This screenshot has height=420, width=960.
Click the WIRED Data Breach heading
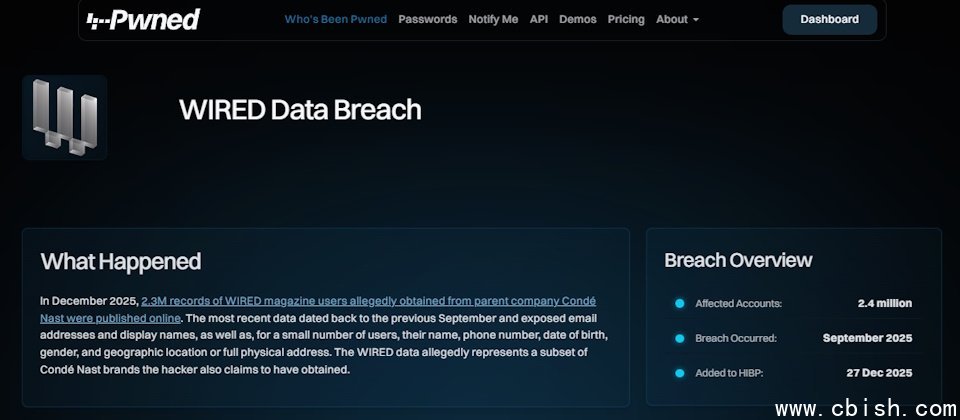click(300, 109)
